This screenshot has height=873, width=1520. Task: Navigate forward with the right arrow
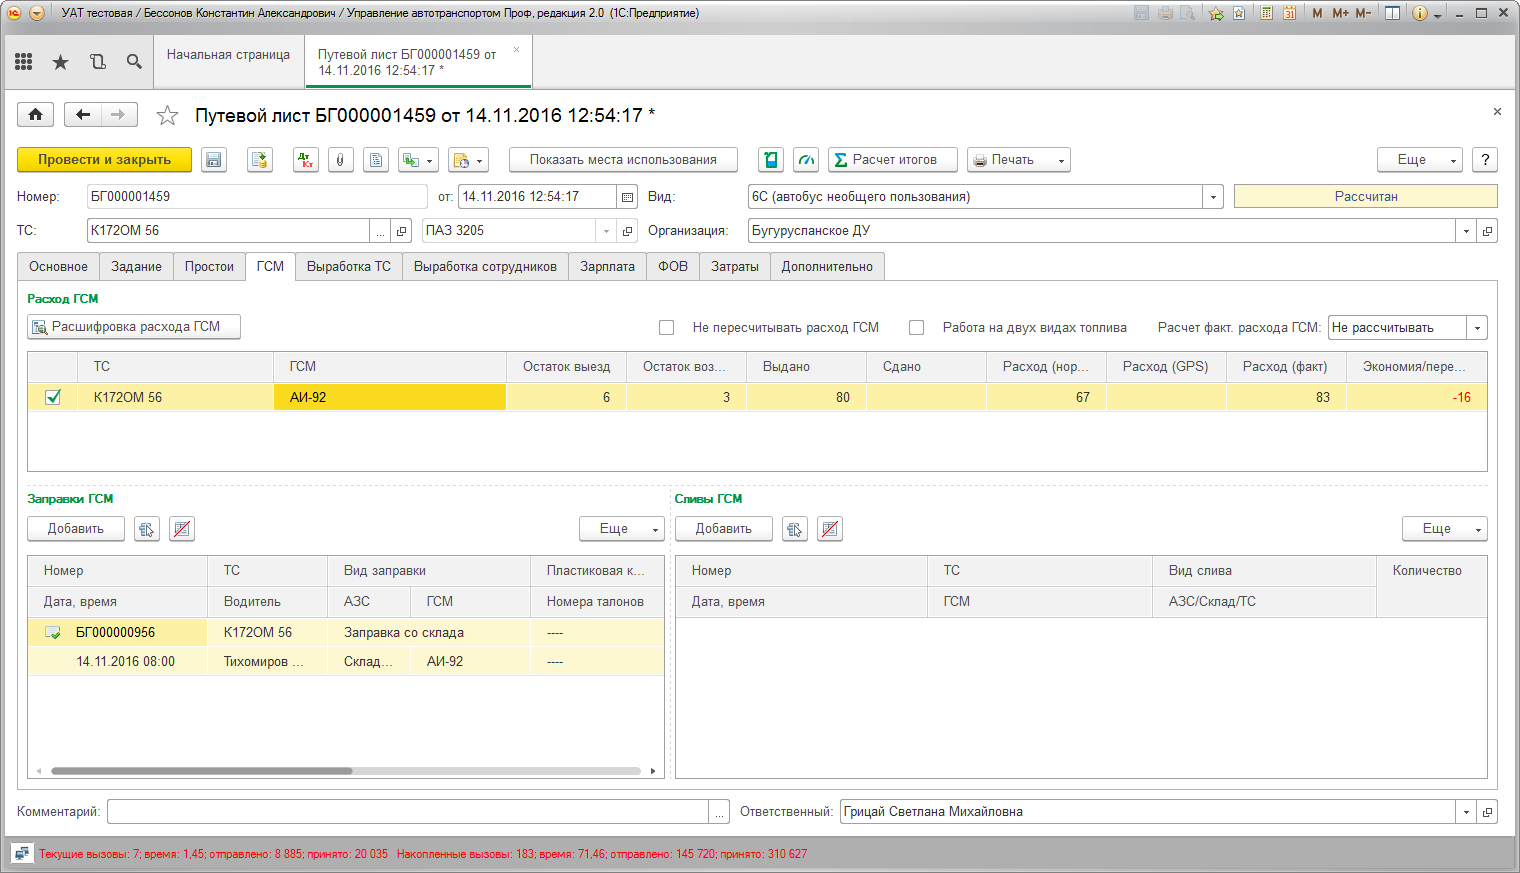(119, 115)
